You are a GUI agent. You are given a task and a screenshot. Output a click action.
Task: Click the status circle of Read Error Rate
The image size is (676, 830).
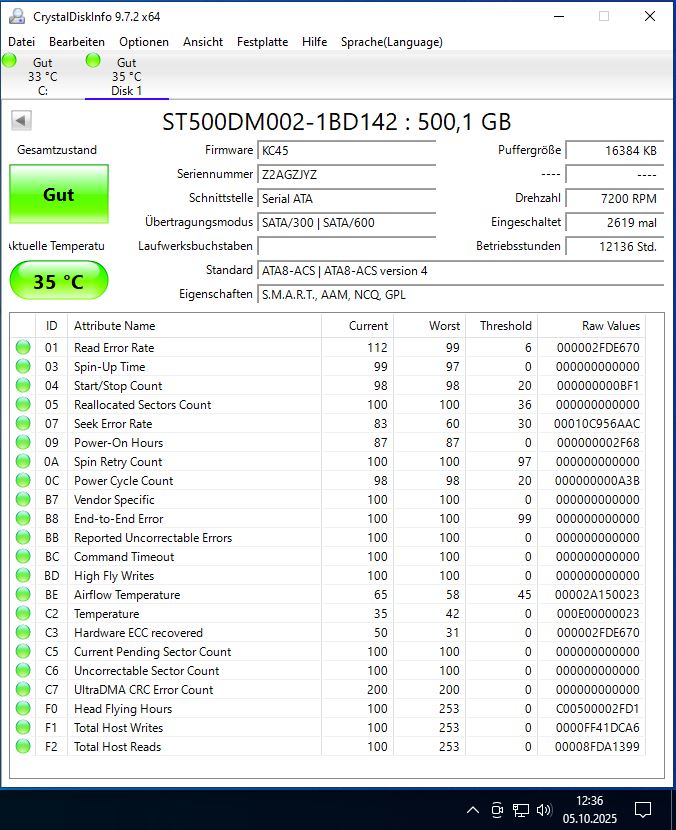[x=23, y=347]
